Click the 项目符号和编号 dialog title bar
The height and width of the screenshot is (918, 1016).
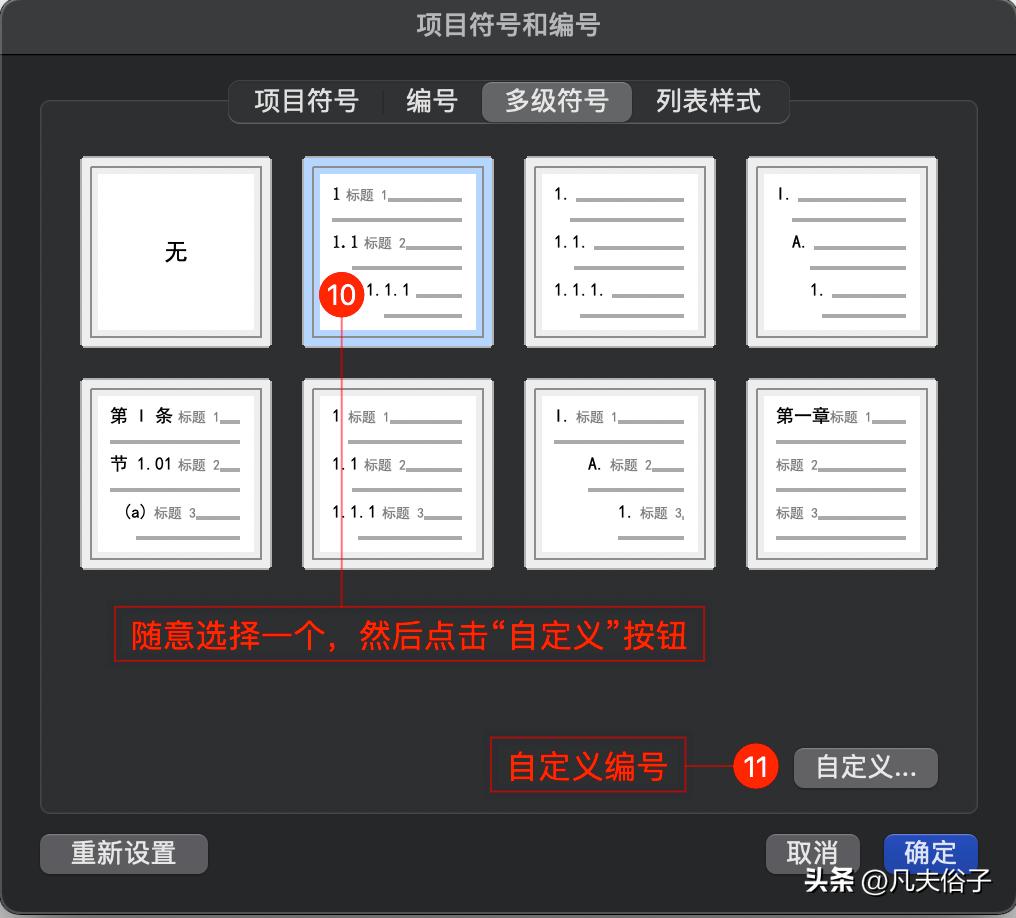(508, 26)
